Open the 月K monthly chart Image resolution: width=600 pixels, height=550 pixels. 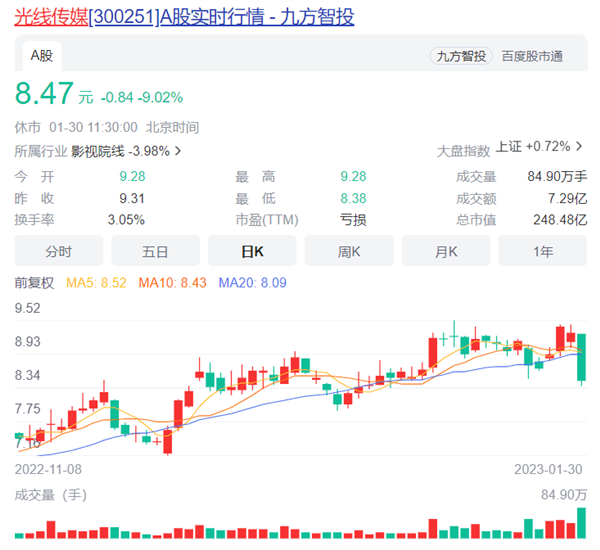(x=446, y=251)
